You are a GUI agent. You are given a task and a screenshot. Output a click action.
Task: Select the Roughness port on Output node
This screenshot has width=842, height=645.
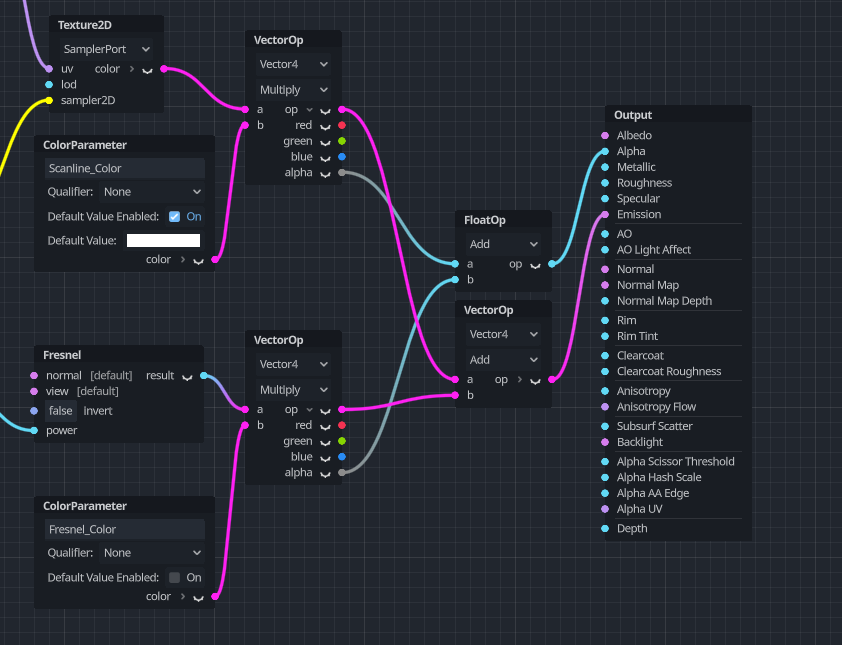pos(605,183)
